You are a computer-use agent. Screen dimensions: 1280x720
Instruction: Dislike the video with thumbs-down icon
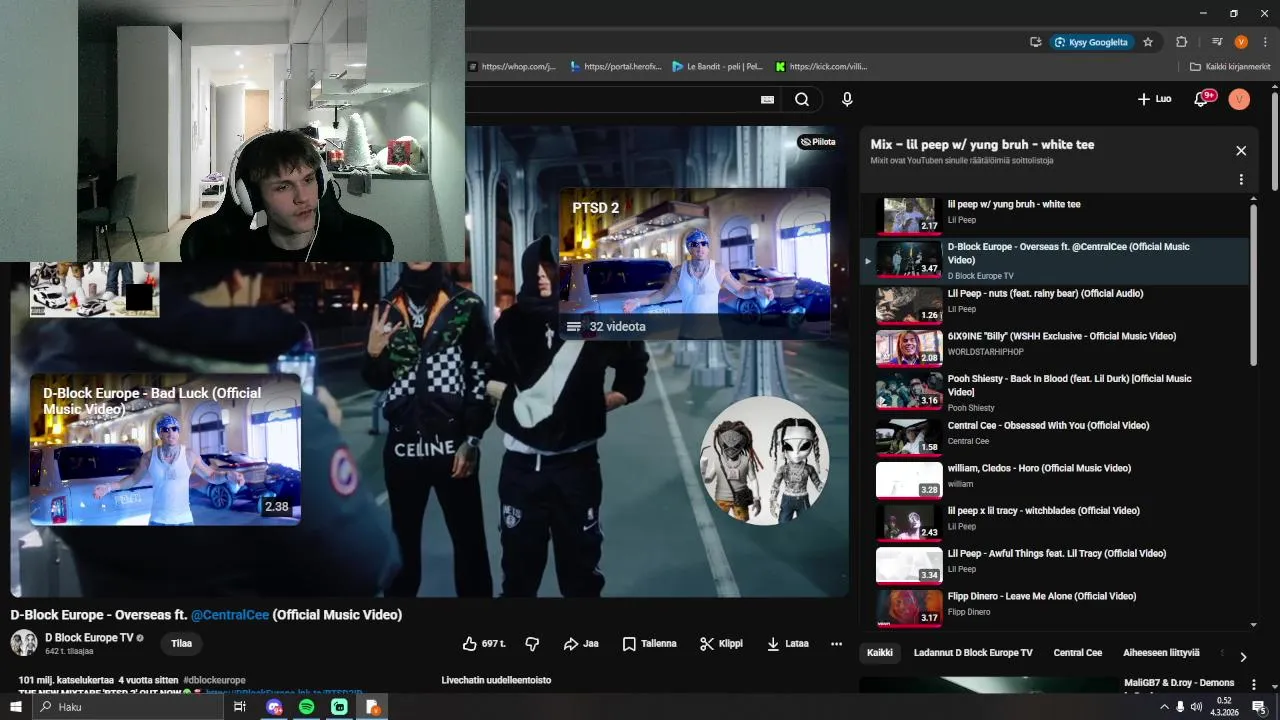point(532,644)
